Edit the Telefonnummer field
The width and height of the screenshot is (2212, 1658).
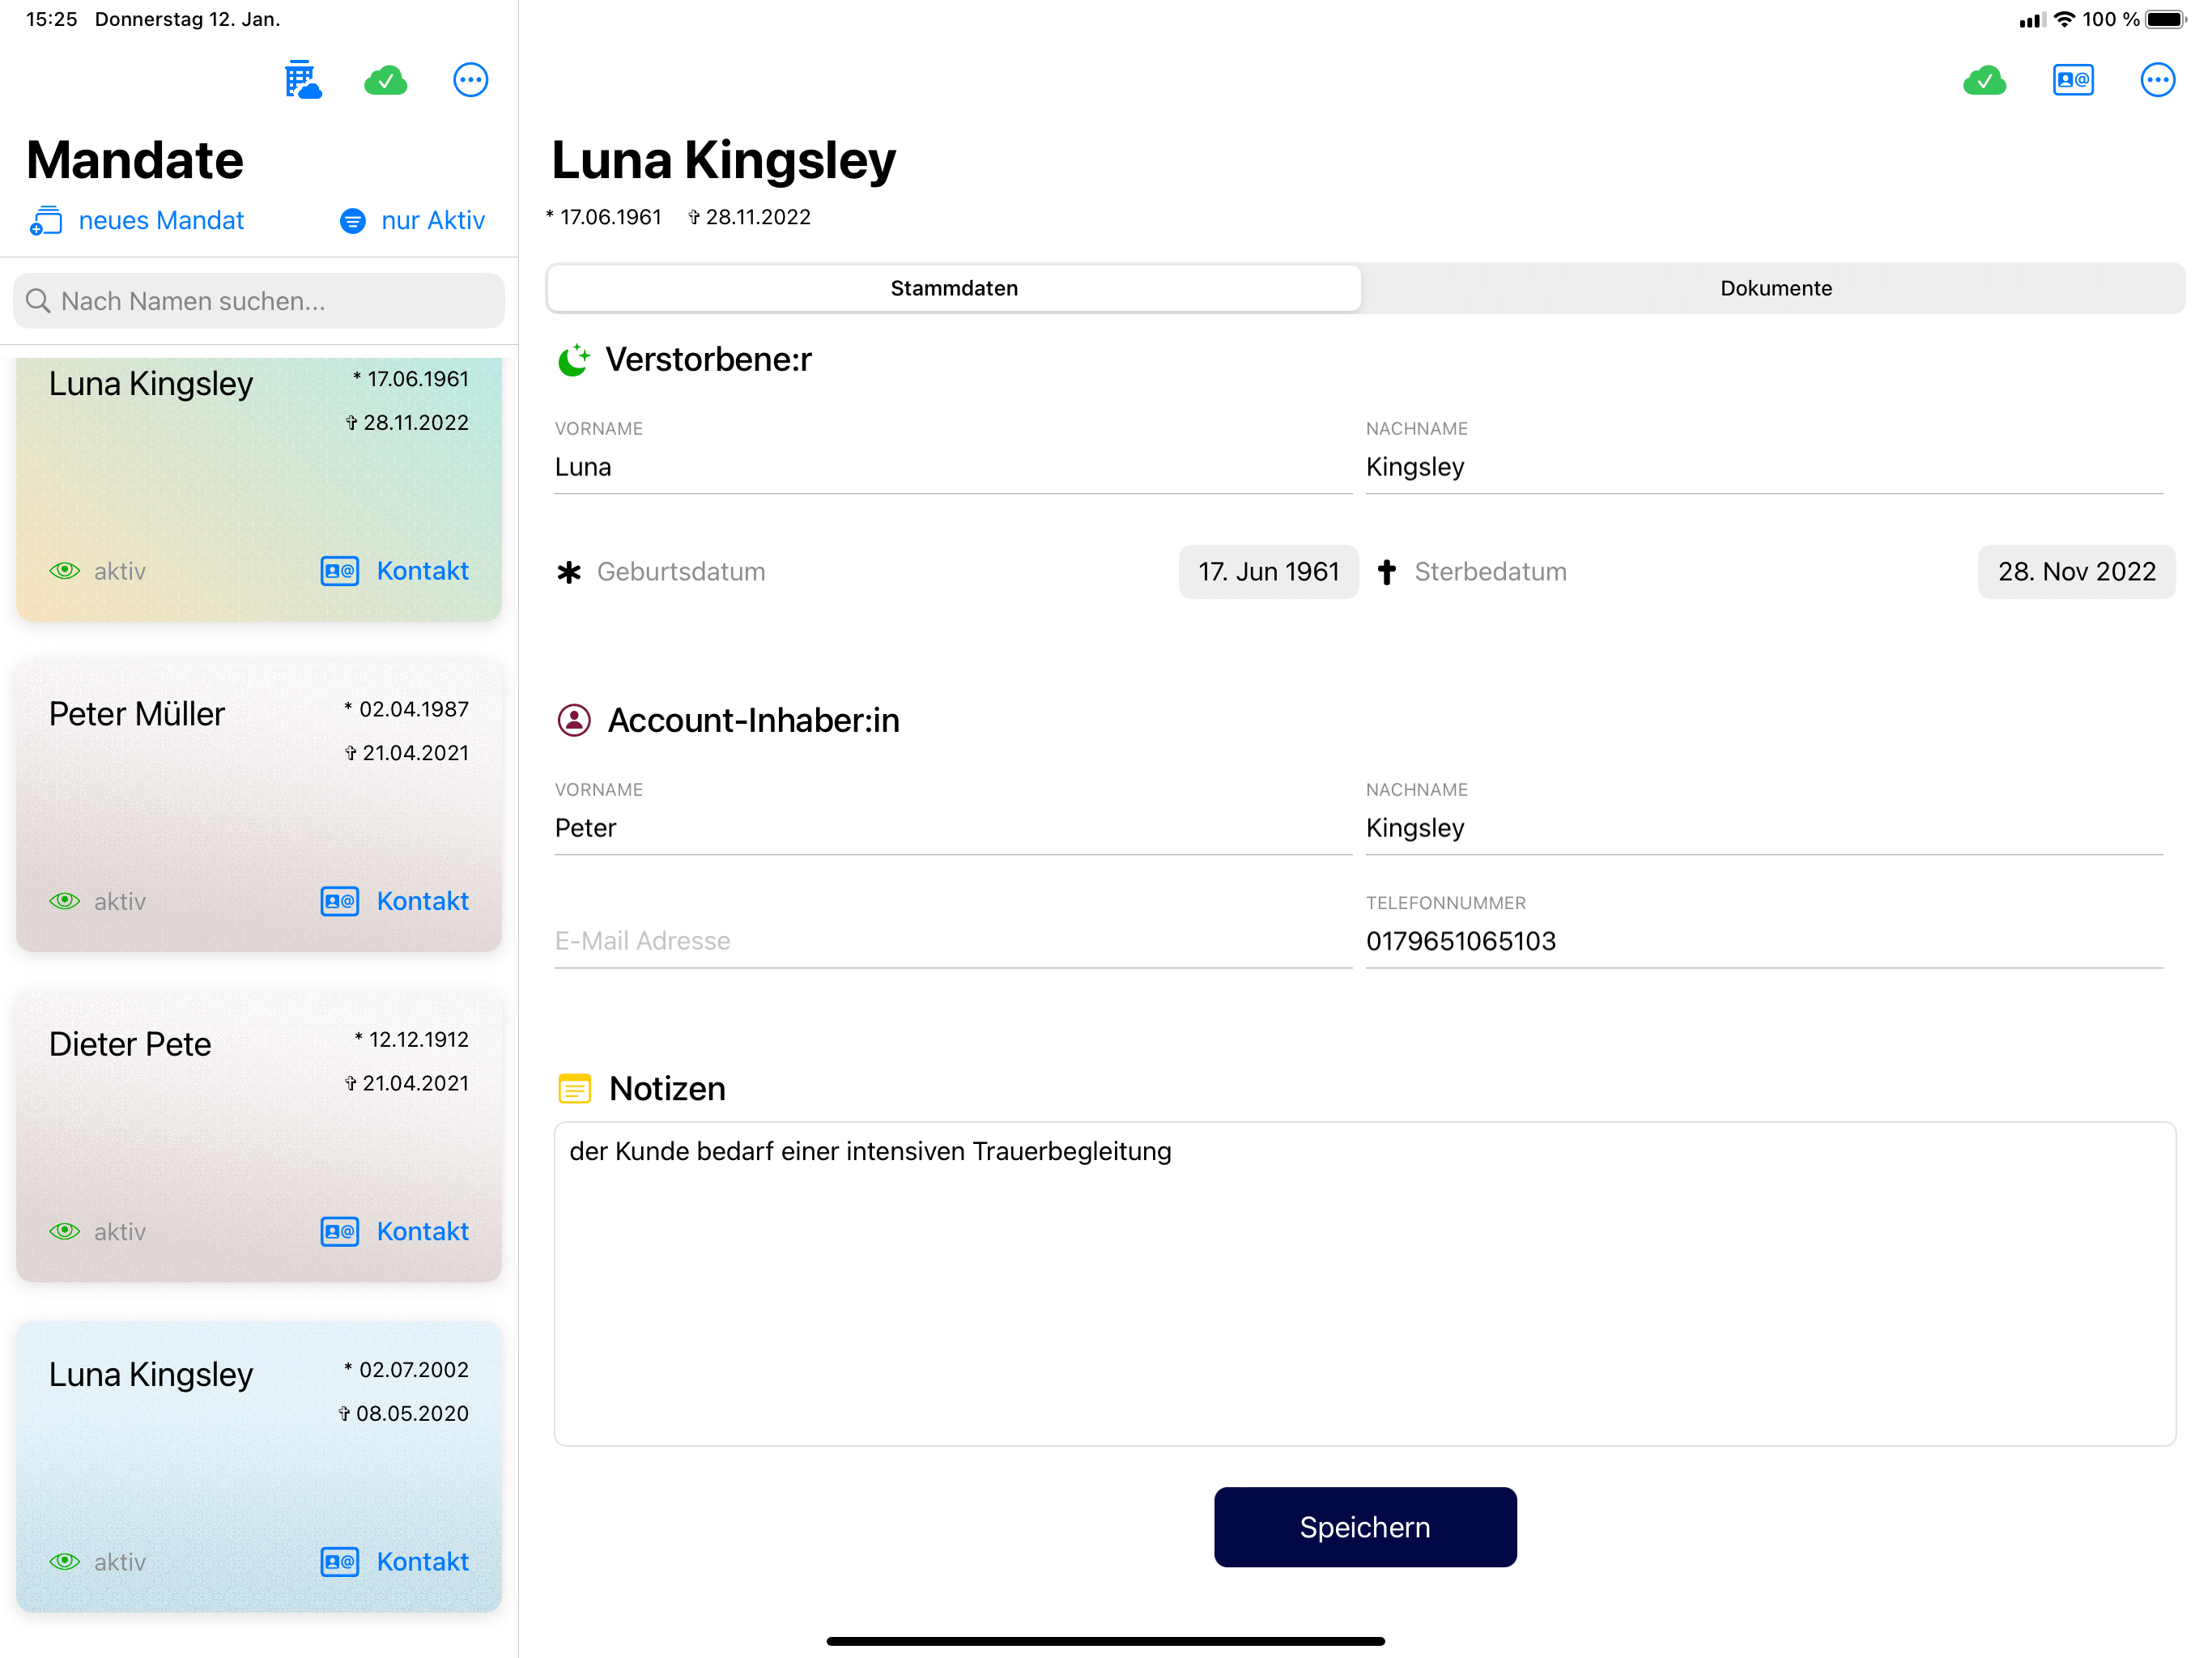pyautogui.click(x=1764, y=941)
